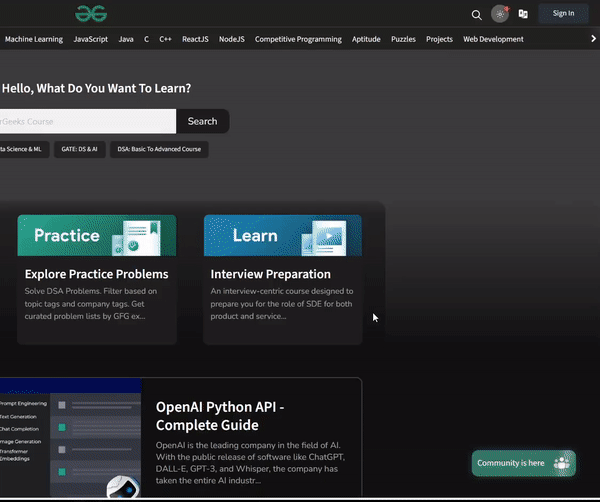
Task: Open OpenAI Python API article thumbnail
Action: (x=70, y=438)
